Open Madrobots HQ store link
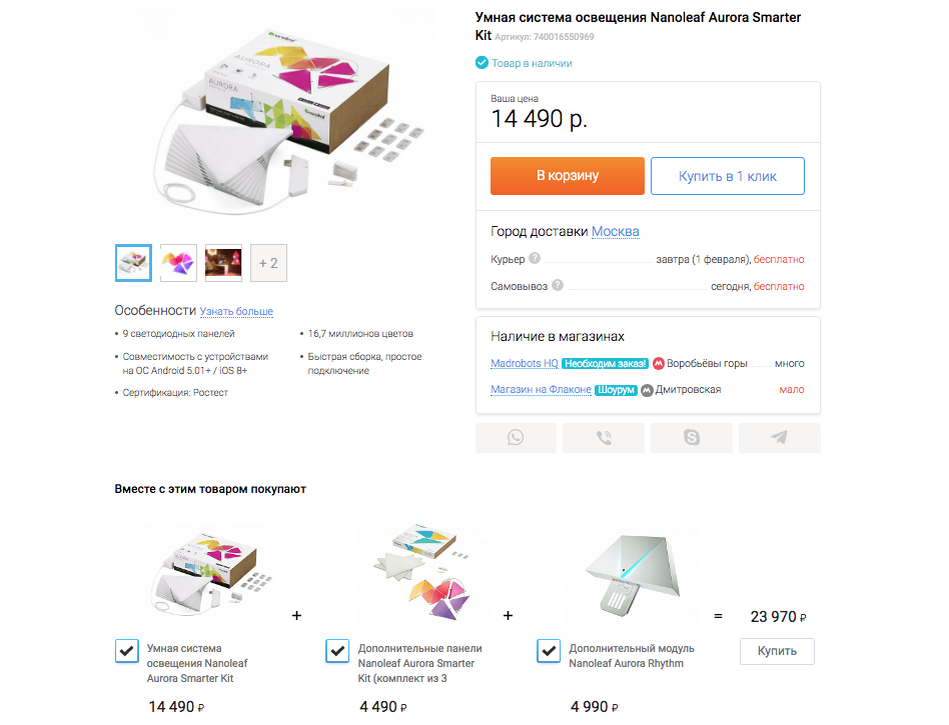The width and height of the screenshot is (949, 725). [x=524, y=363]
